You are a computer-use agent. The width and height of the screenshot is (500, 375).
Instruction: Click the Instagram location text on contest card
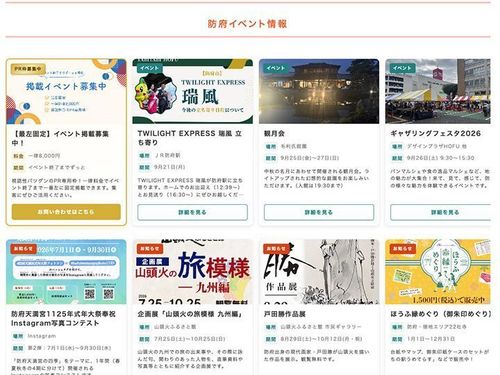tap(42, 336)
